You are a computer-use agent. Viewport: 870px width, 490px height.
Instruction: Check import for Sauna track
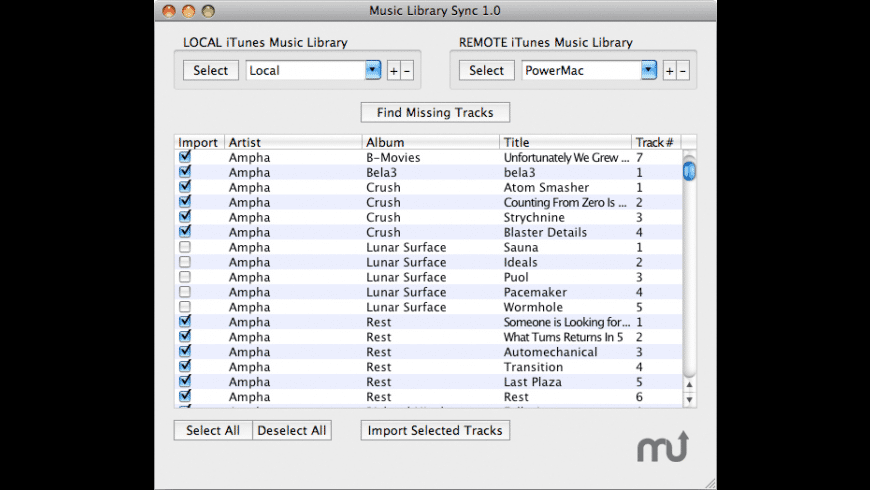(x=185, y=247)
